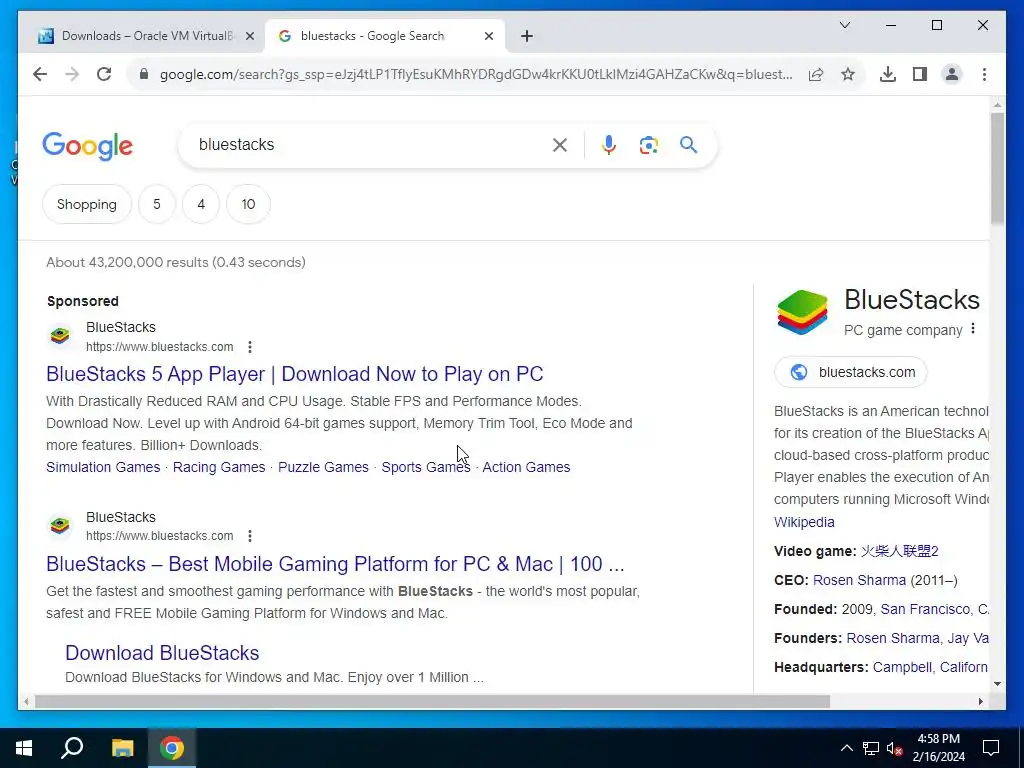Filter results by Shopping
1024x768 pixels.
tap(87, 204)
